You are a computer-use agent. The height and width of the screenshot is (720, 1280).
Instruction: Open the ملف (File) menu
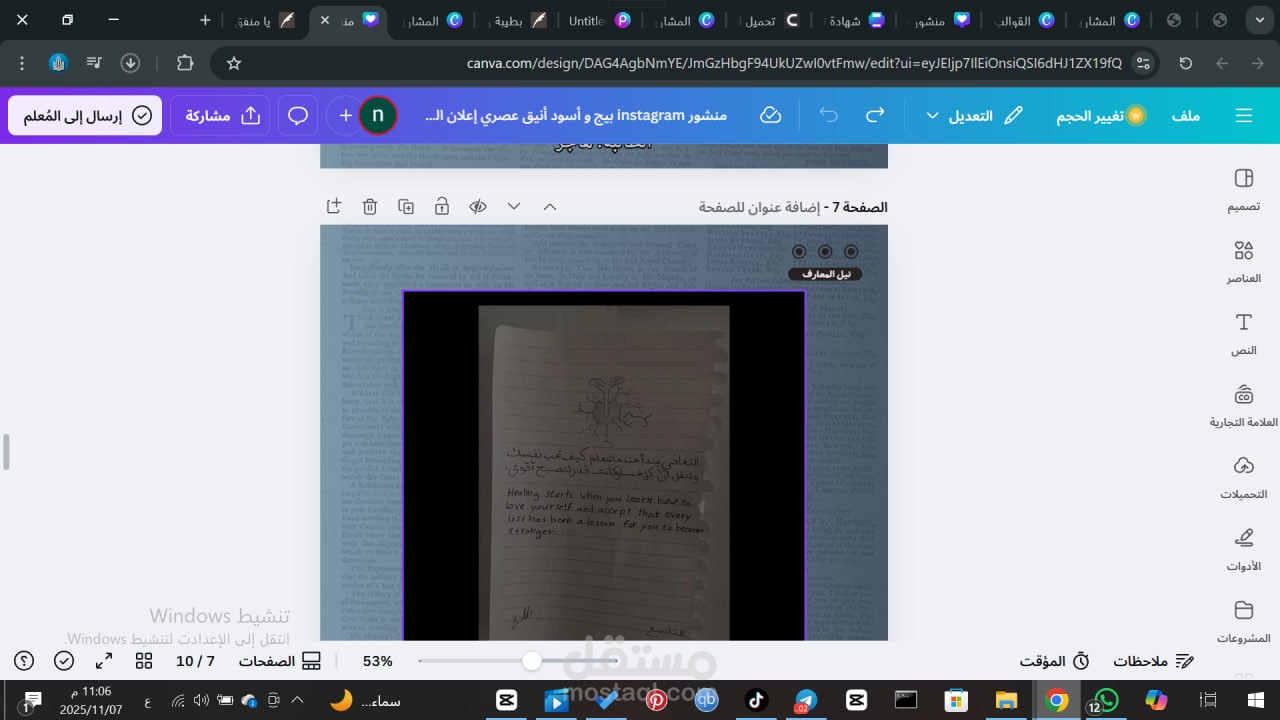pos(1186,115)
